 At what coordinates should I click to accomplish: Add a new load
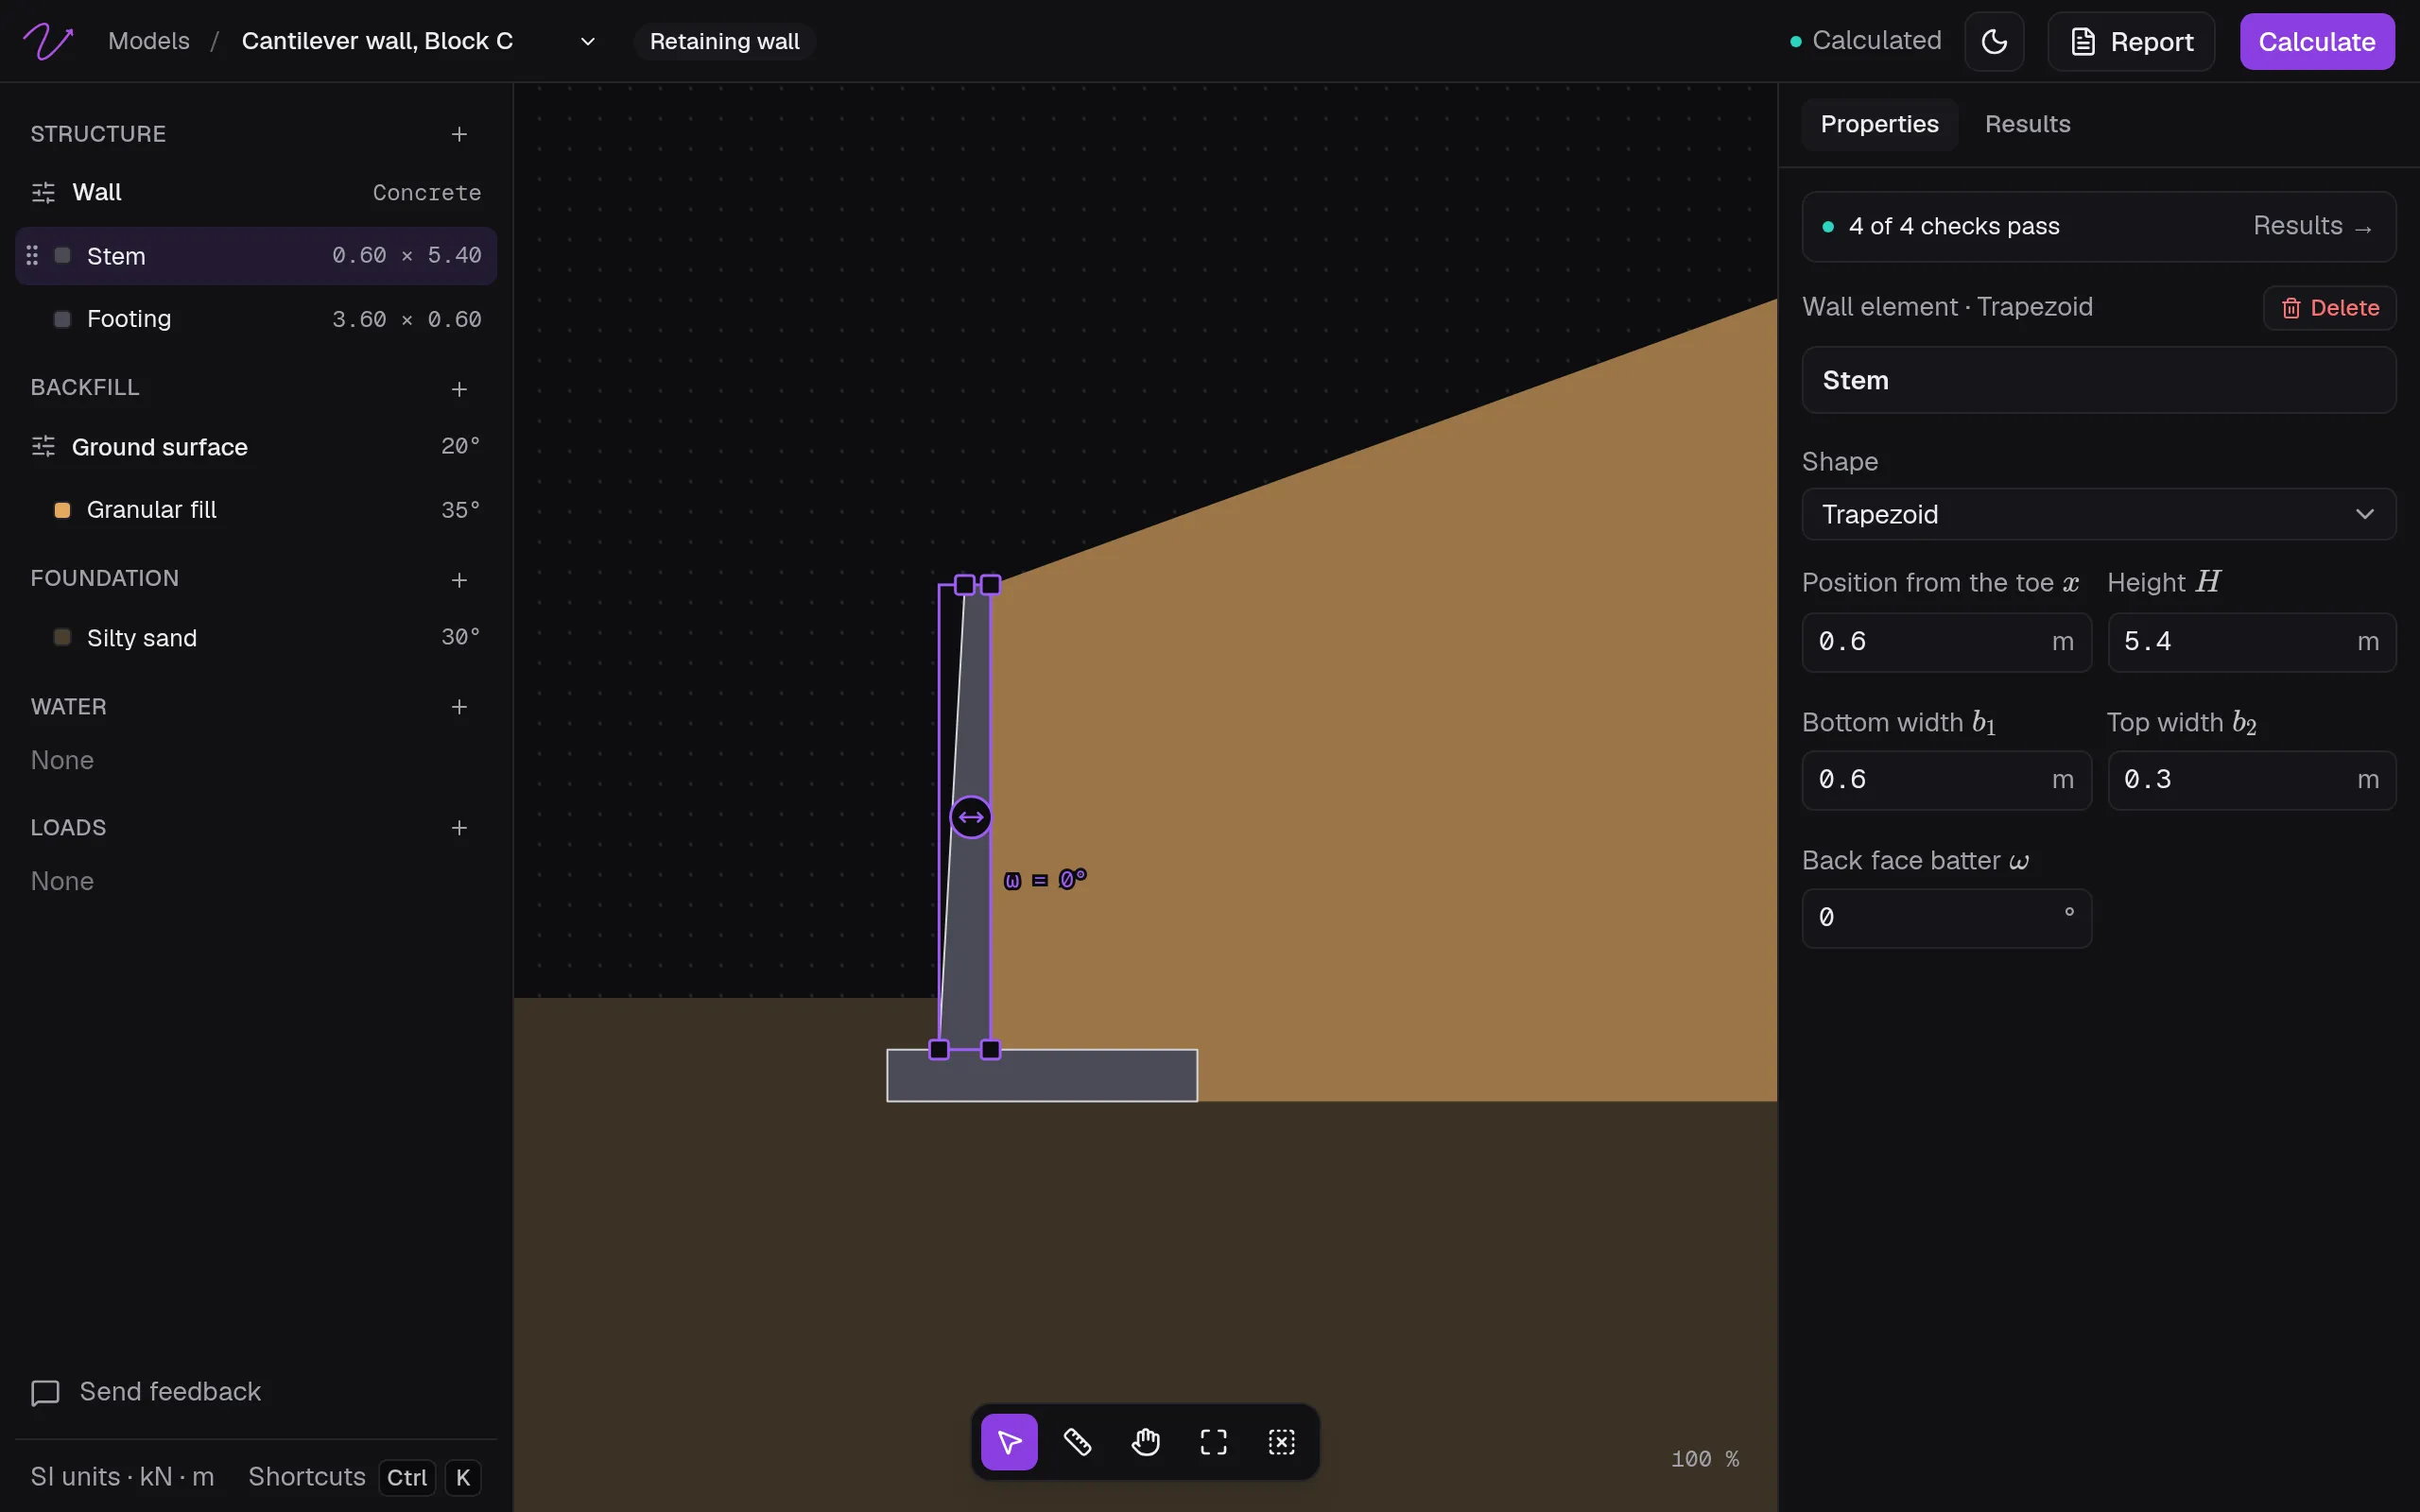pos(459,828)
